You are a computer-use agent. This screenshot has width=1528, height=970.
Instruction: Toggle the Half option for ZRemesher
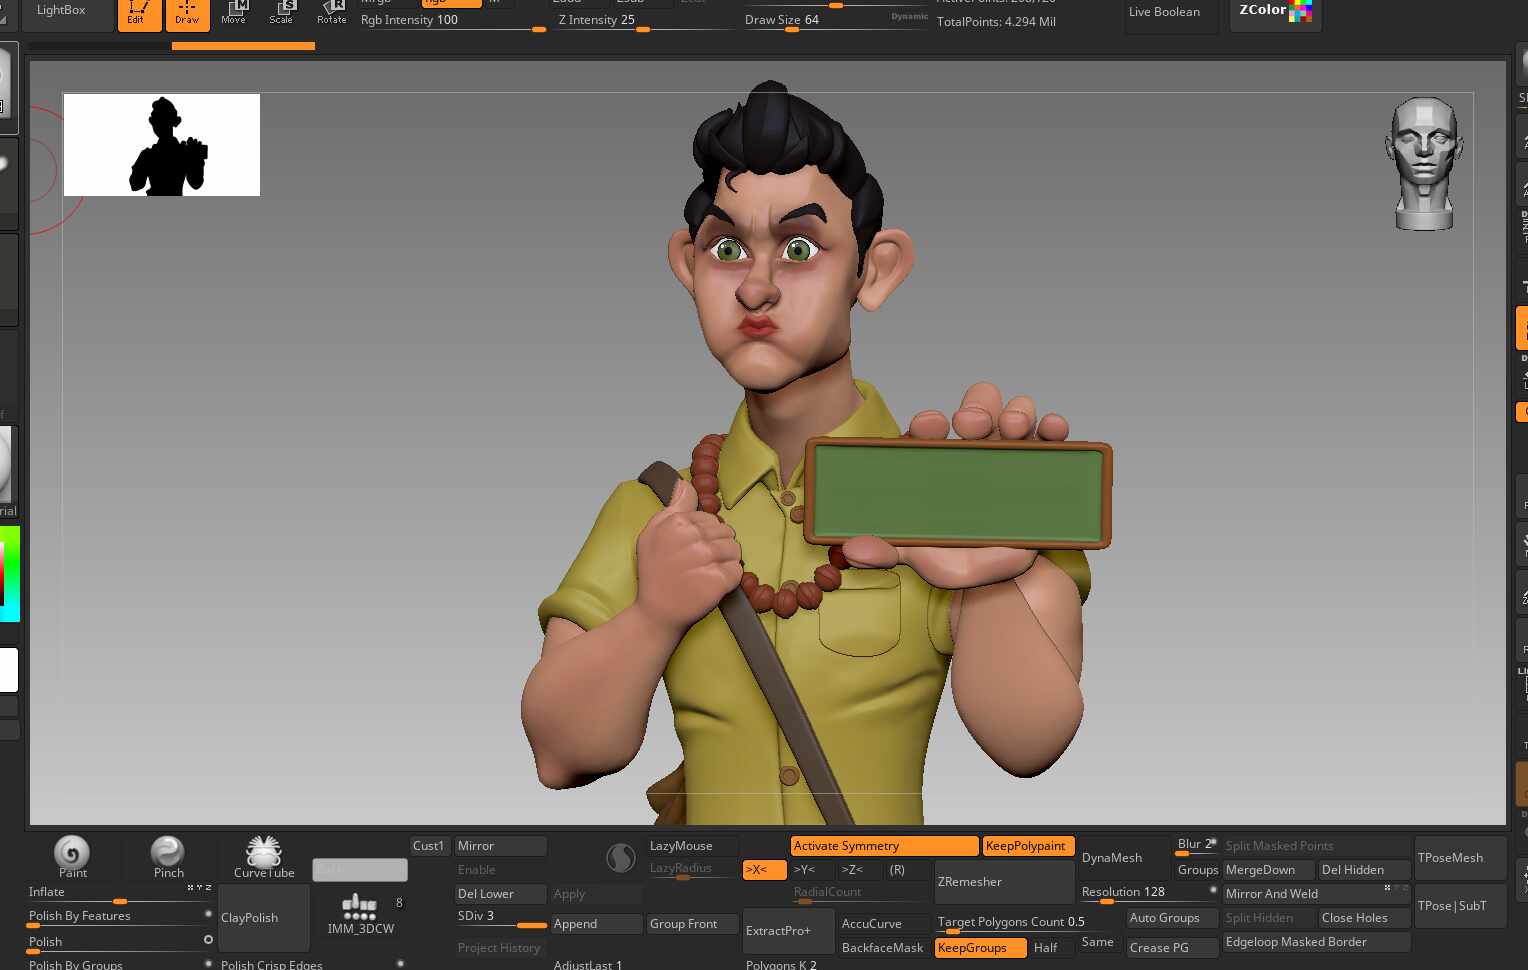tap(1052, 948)
